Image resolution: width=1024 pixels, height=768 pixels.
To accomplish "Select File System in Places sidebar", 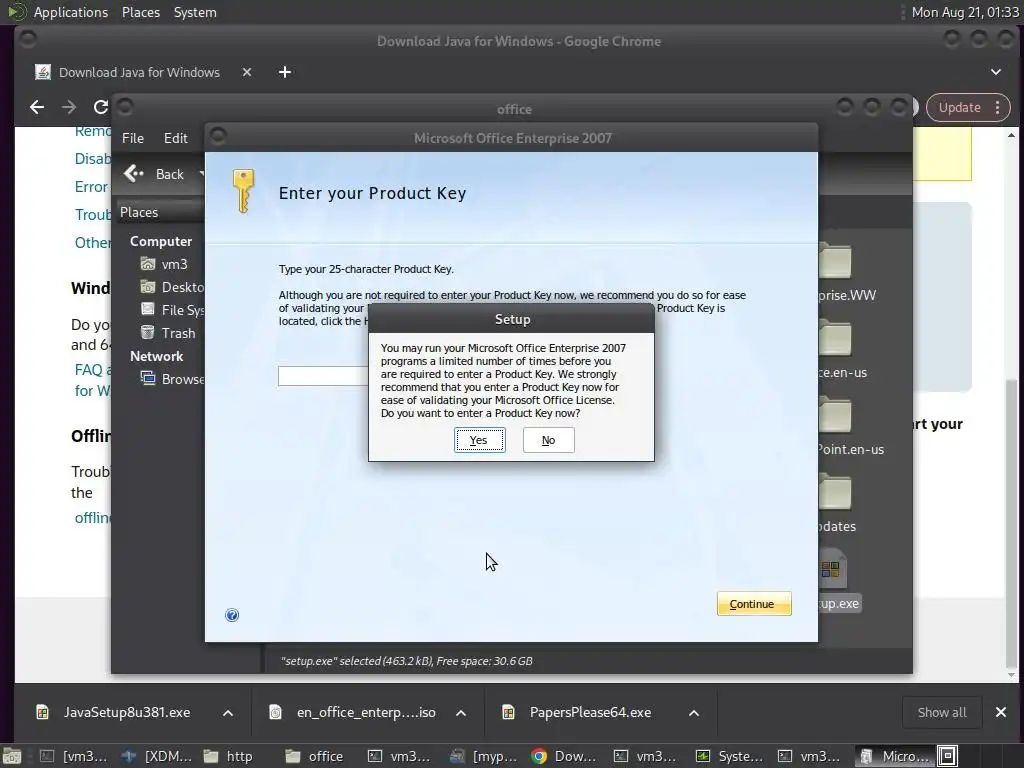I will pos(172,310).
